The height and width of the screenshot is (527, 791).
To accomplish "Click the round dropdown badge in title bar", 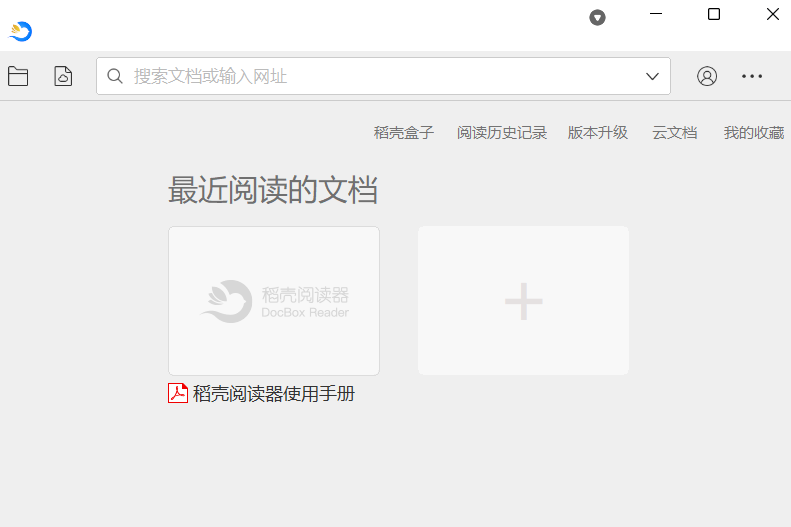I will [x=597, y=18].
